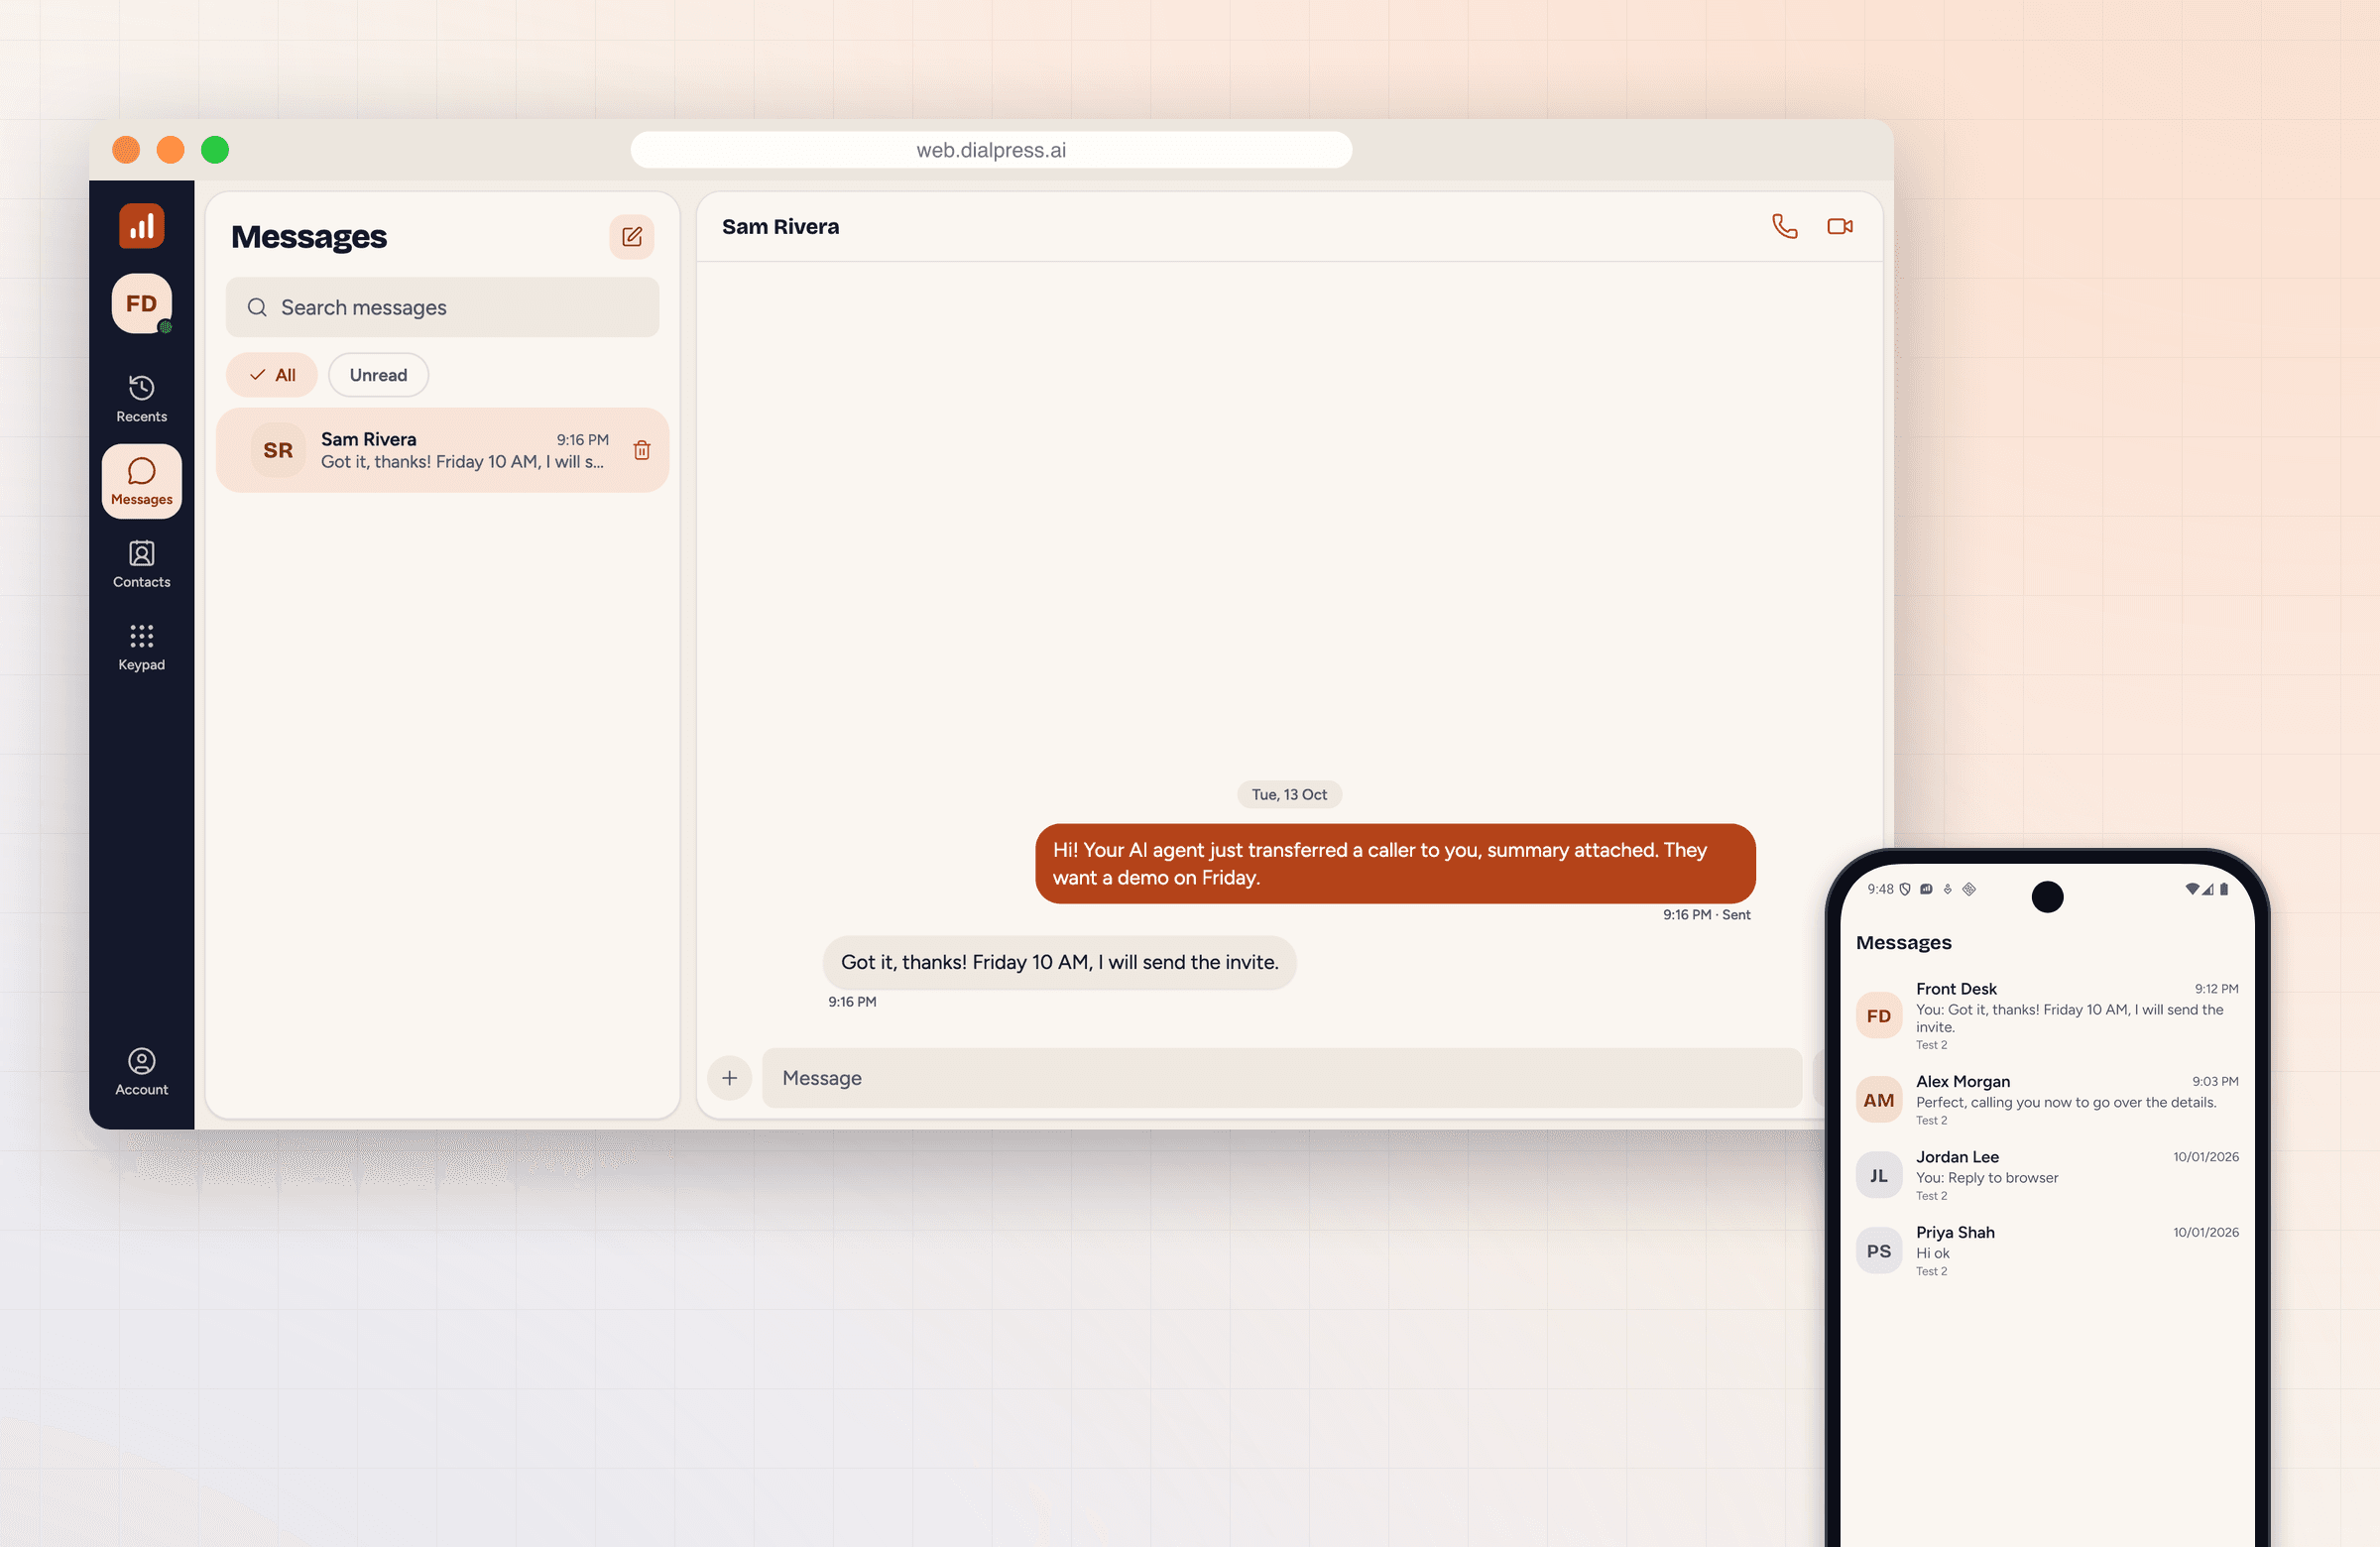Go to Messages in the sidebar
Screen dimensions: 2380x1547
click(141, 481)
